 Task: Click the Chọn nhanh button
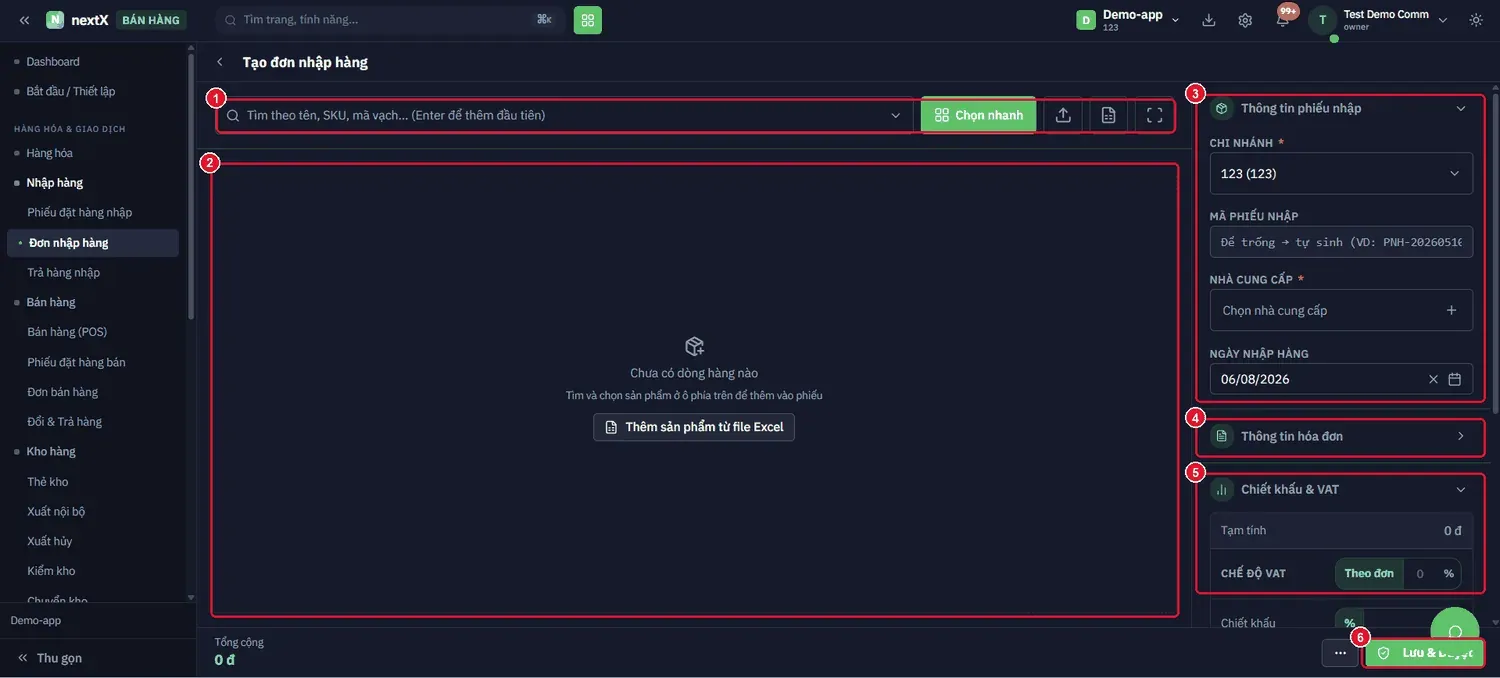click(x=979, y=115)
